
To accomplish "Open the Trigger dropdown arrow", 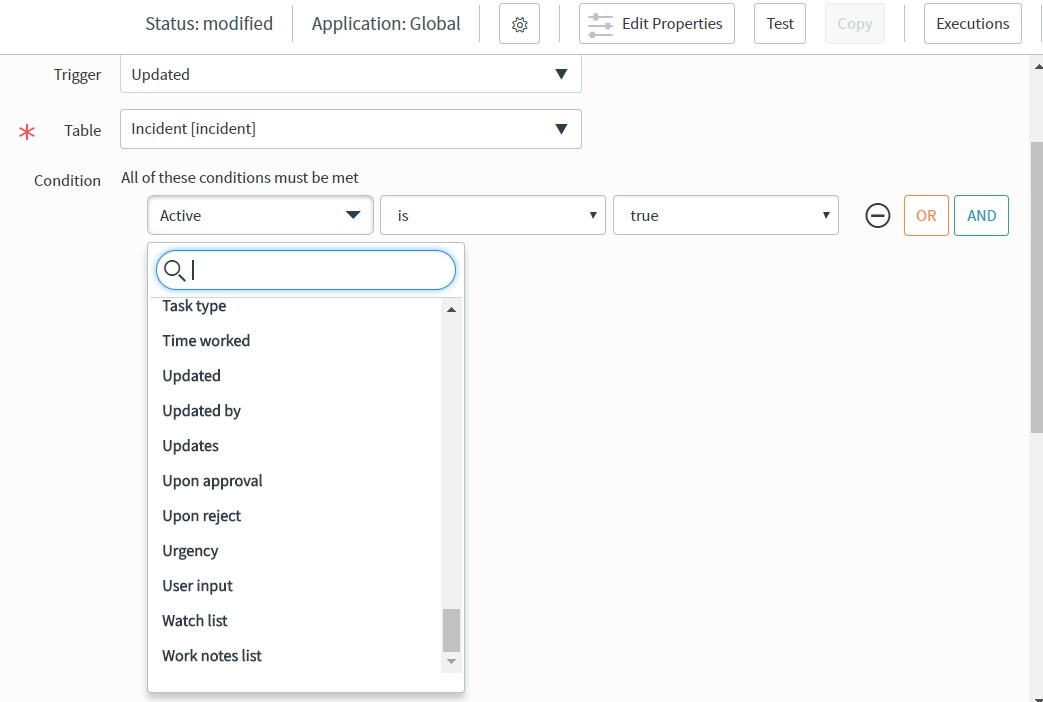I will point(561,74).
